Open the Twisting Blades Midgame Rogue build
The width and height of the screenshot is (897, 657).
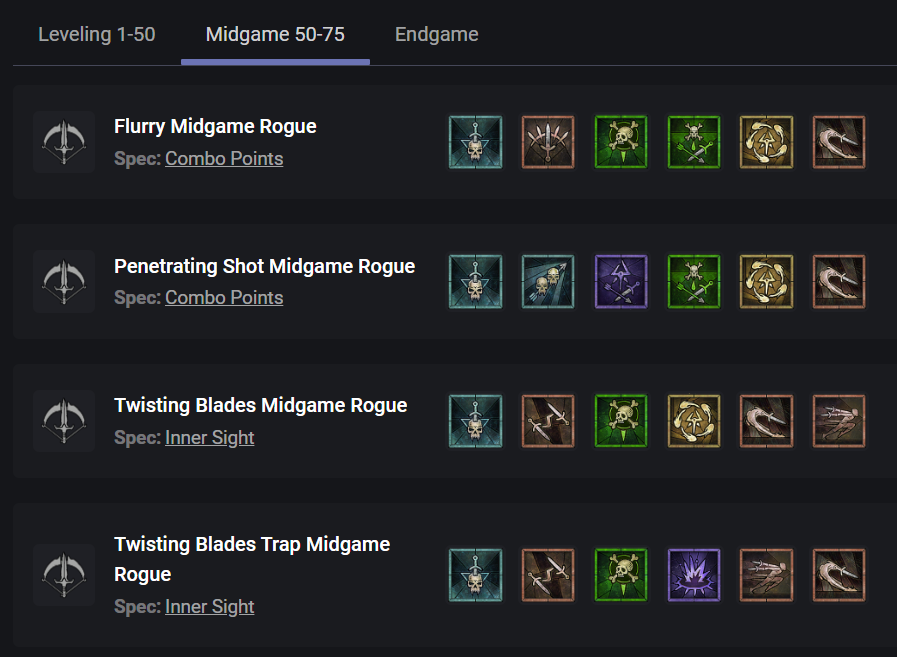point(260,405)
